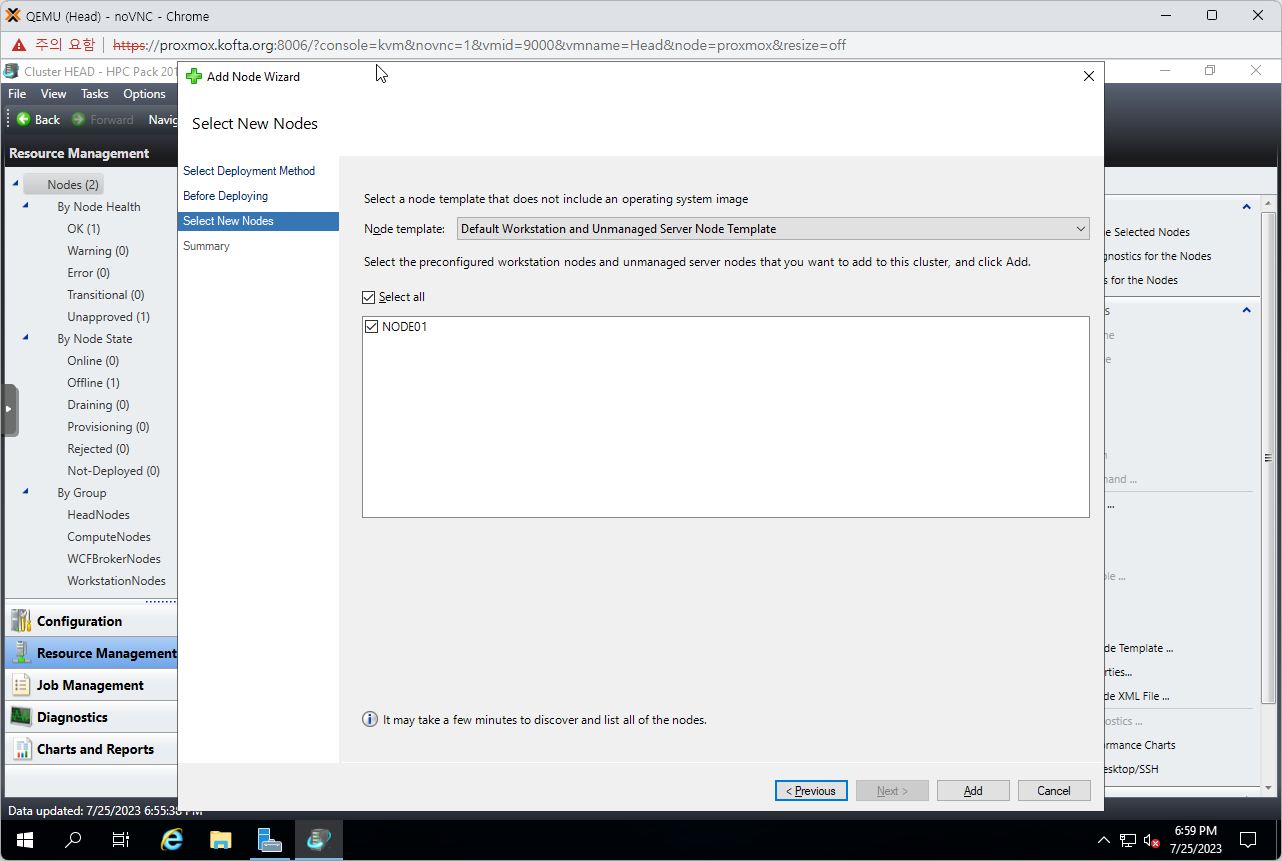Uncheck the Select all checkbox
Screen dimensions: 1282x861
370,297
